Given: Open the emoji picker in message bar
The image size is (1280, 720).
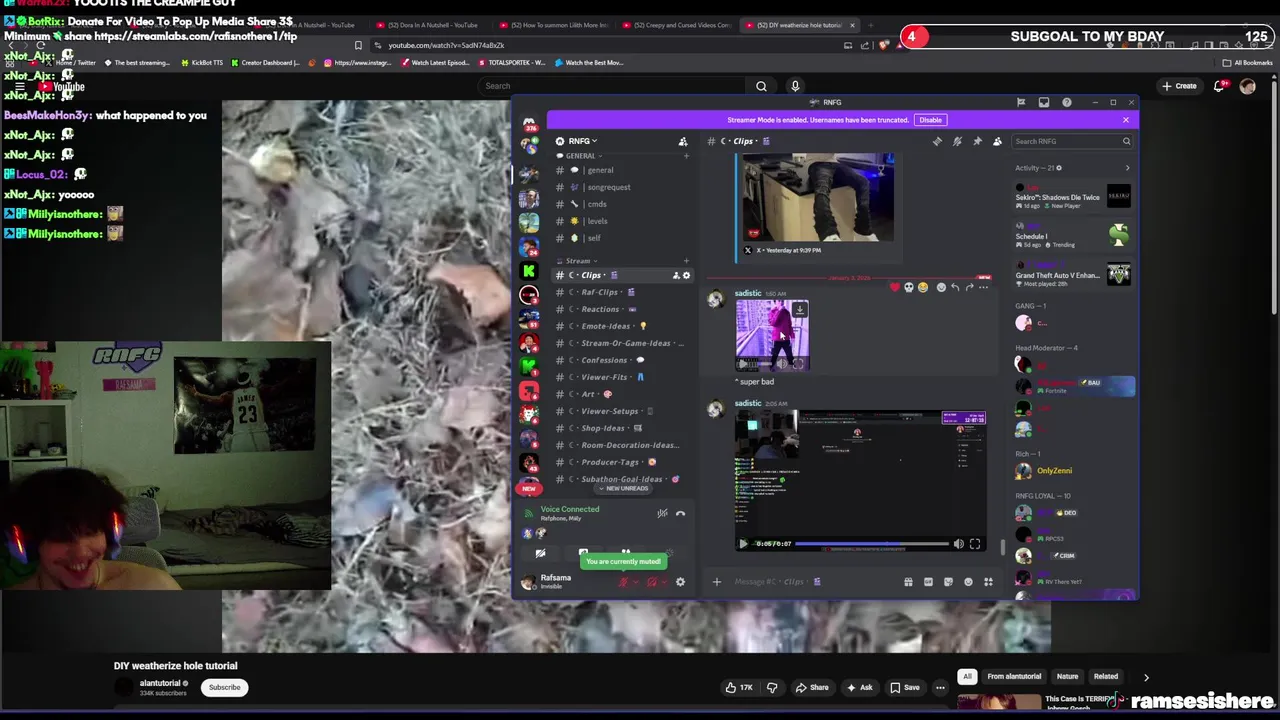Looking at the screenshot, I should (x=968, y=582).
